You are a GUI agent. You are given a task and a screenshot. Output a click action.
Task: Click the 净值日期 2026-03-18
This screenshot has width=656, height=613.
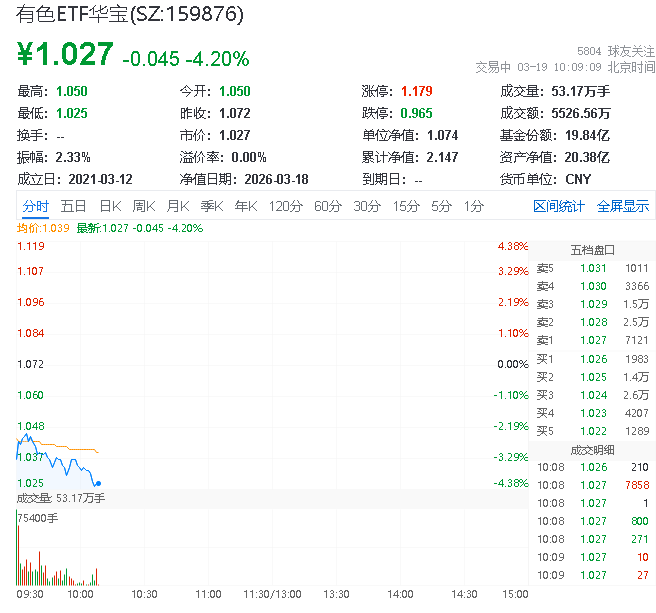[x=276, y=179]
